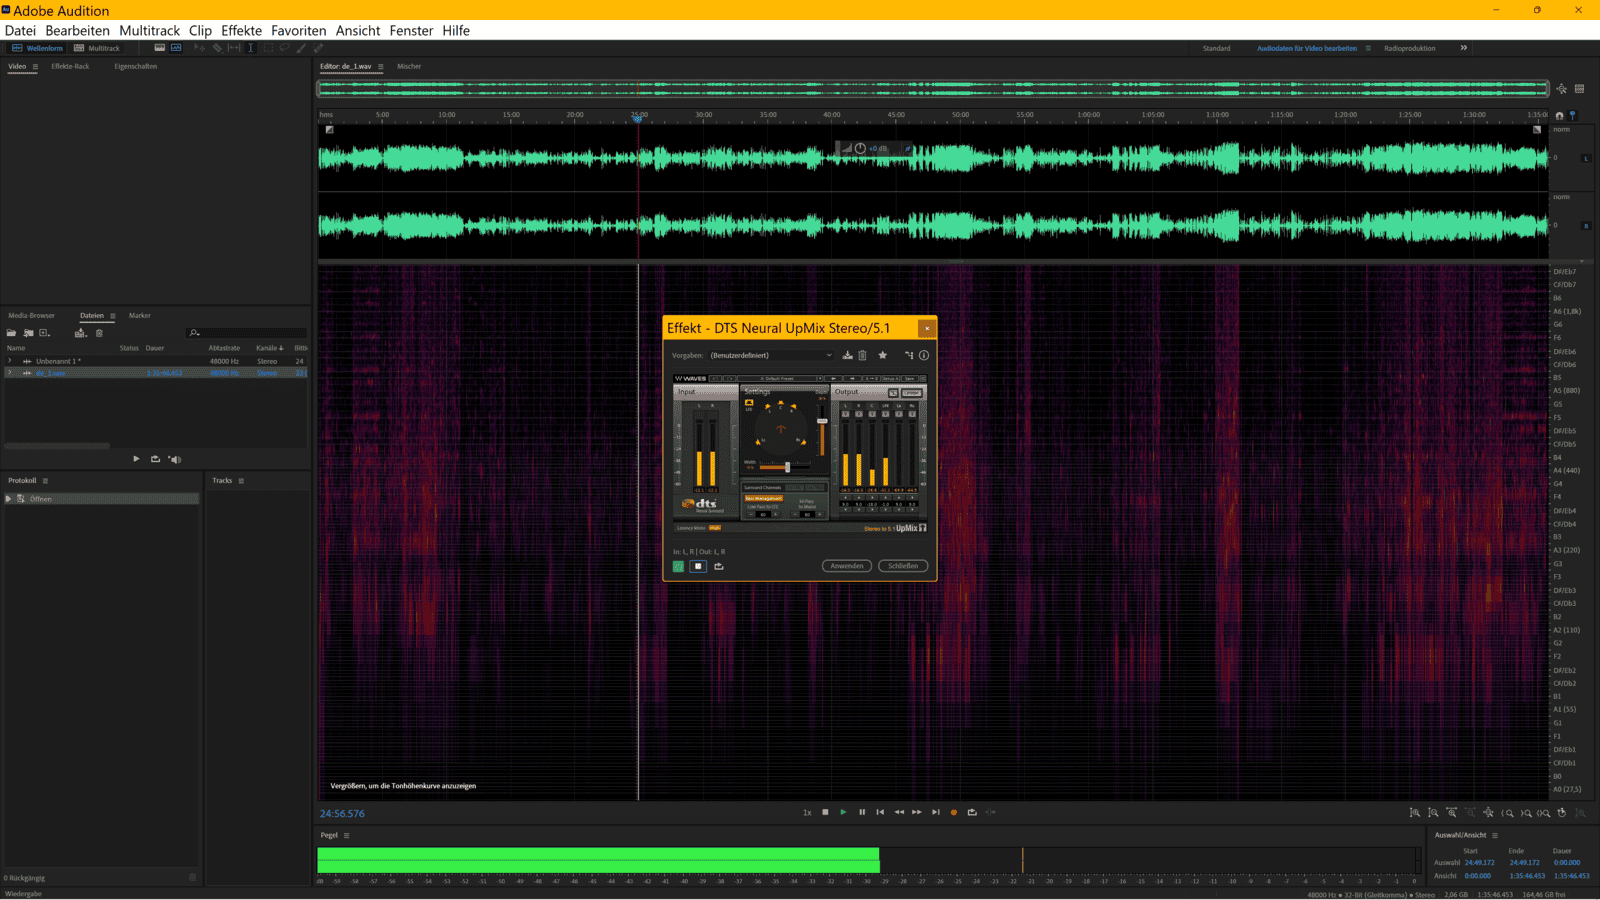Select the Paintbrush Selection tool
The image size is (1600, 900).
pyautogui.click(x=301, y=48)
